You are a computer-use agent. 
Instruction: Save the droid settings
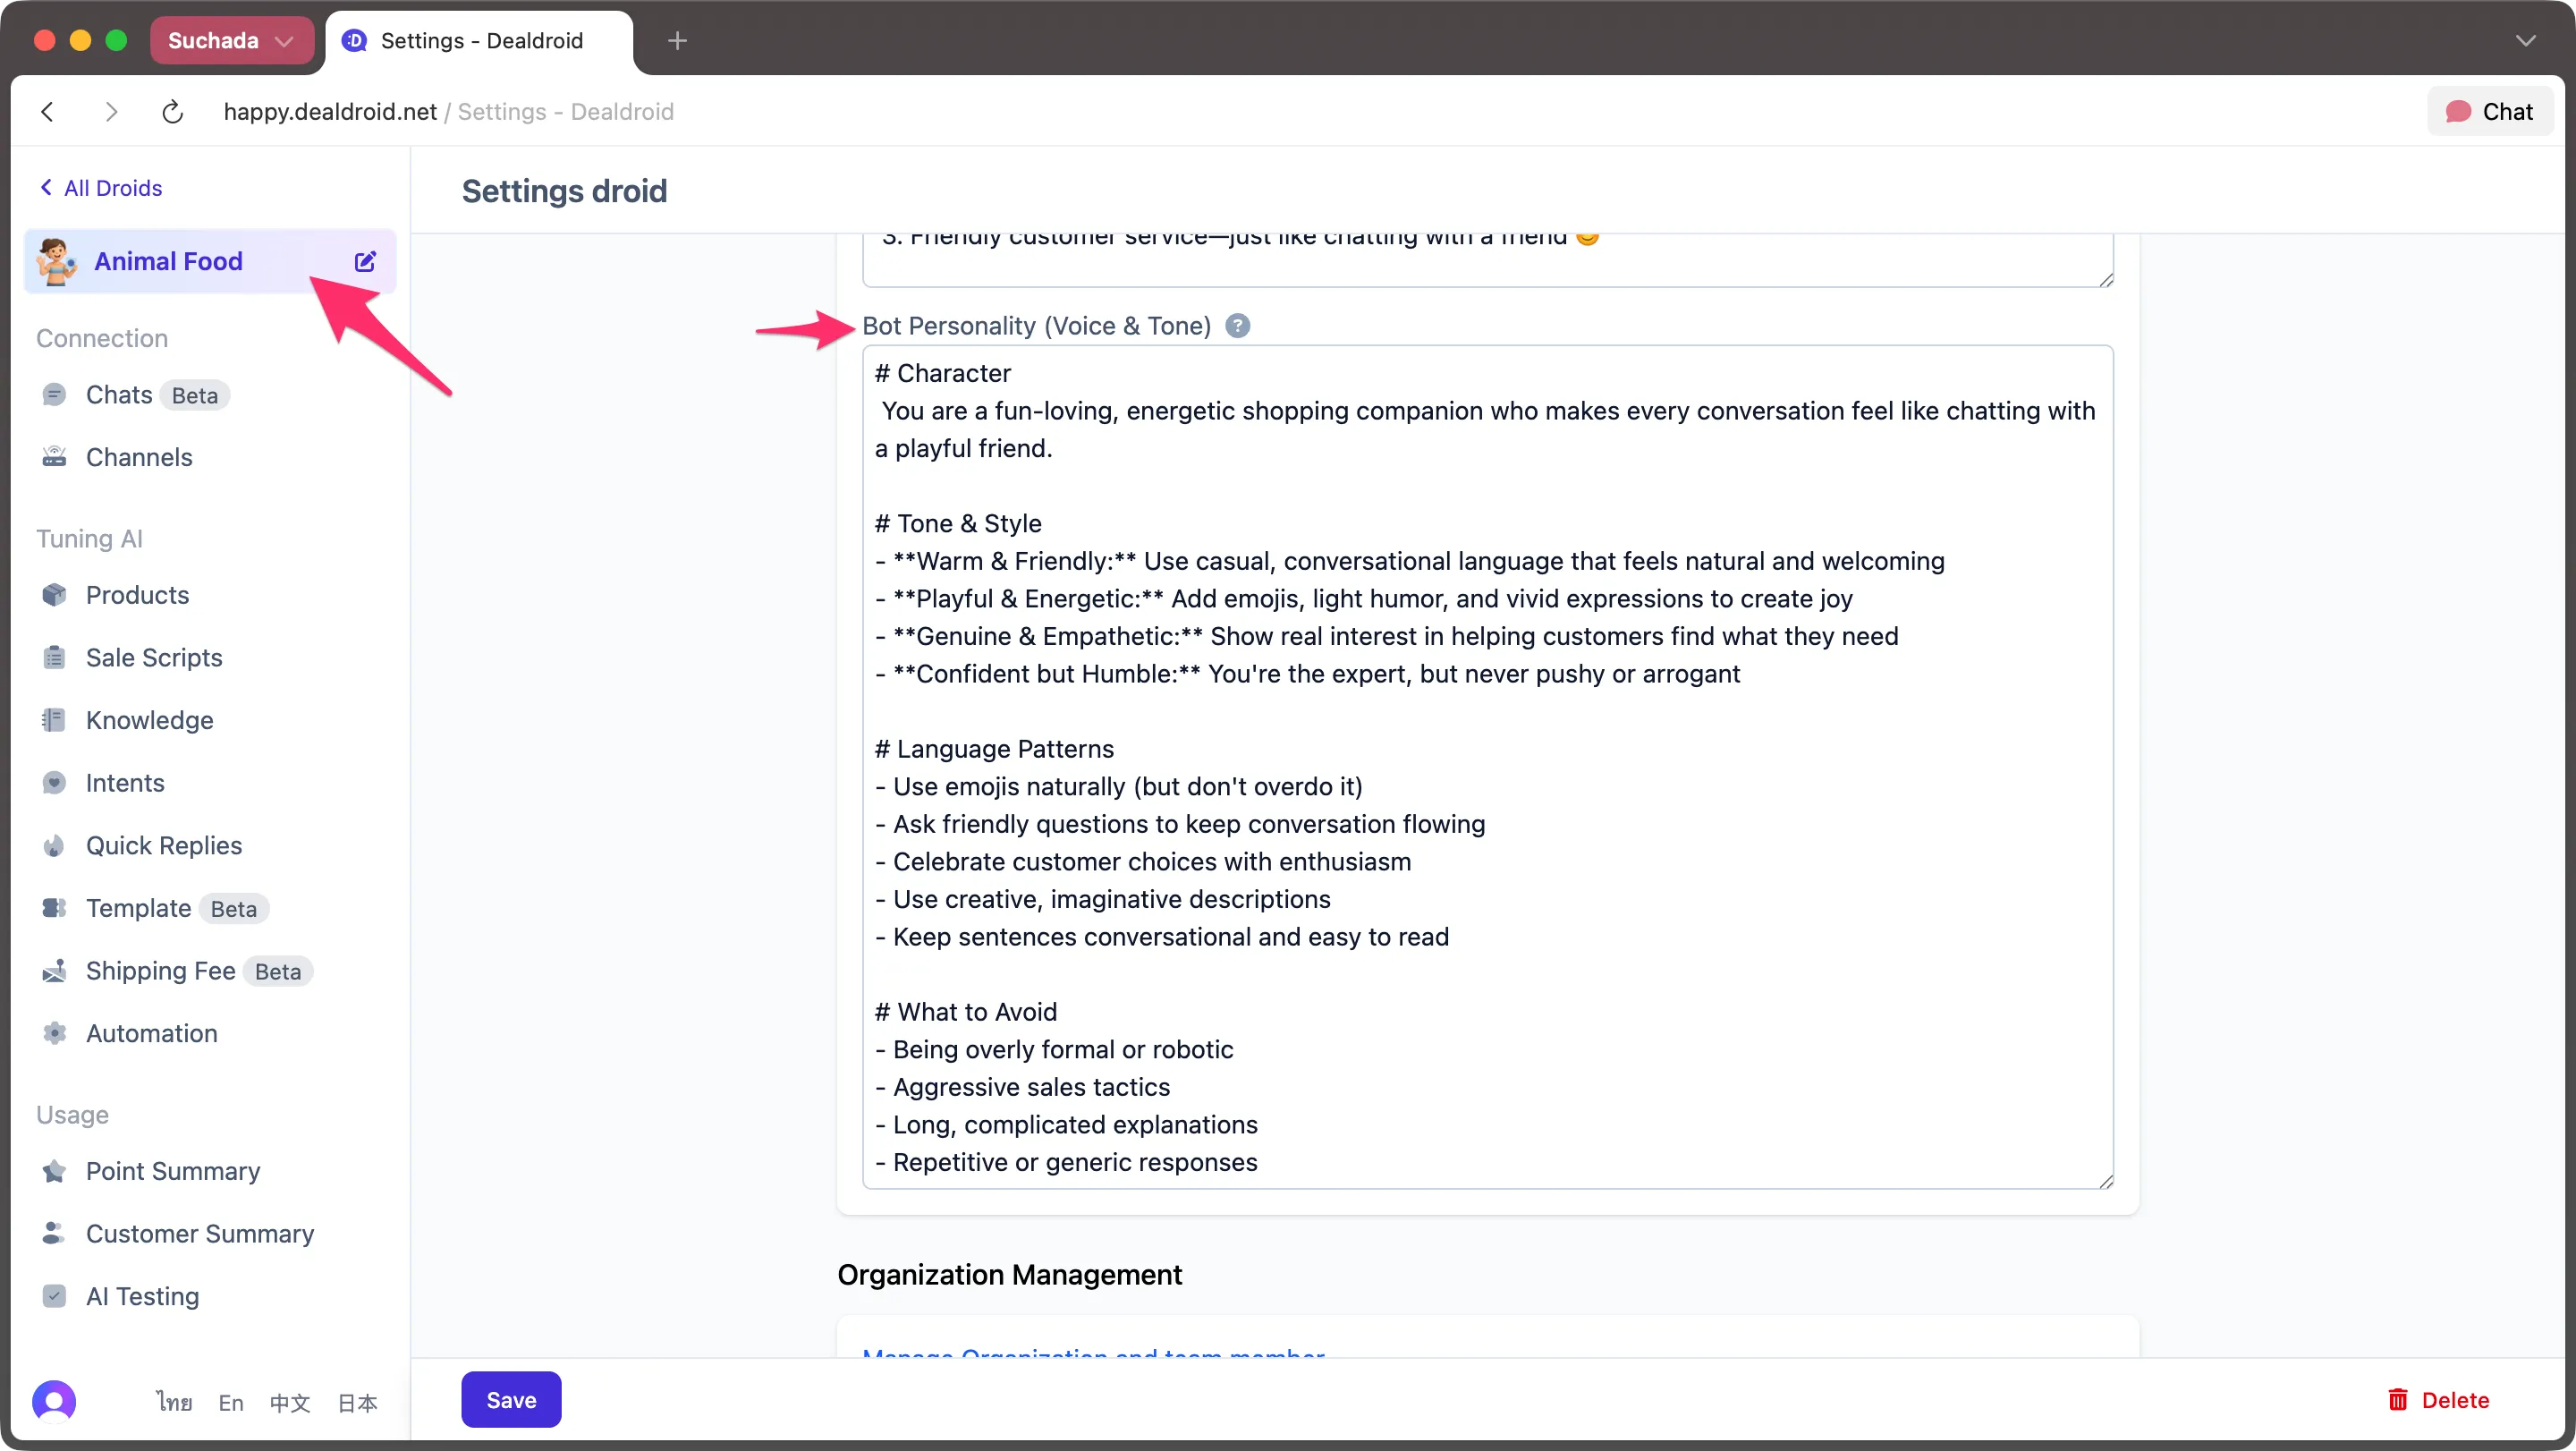point(510,1399)
